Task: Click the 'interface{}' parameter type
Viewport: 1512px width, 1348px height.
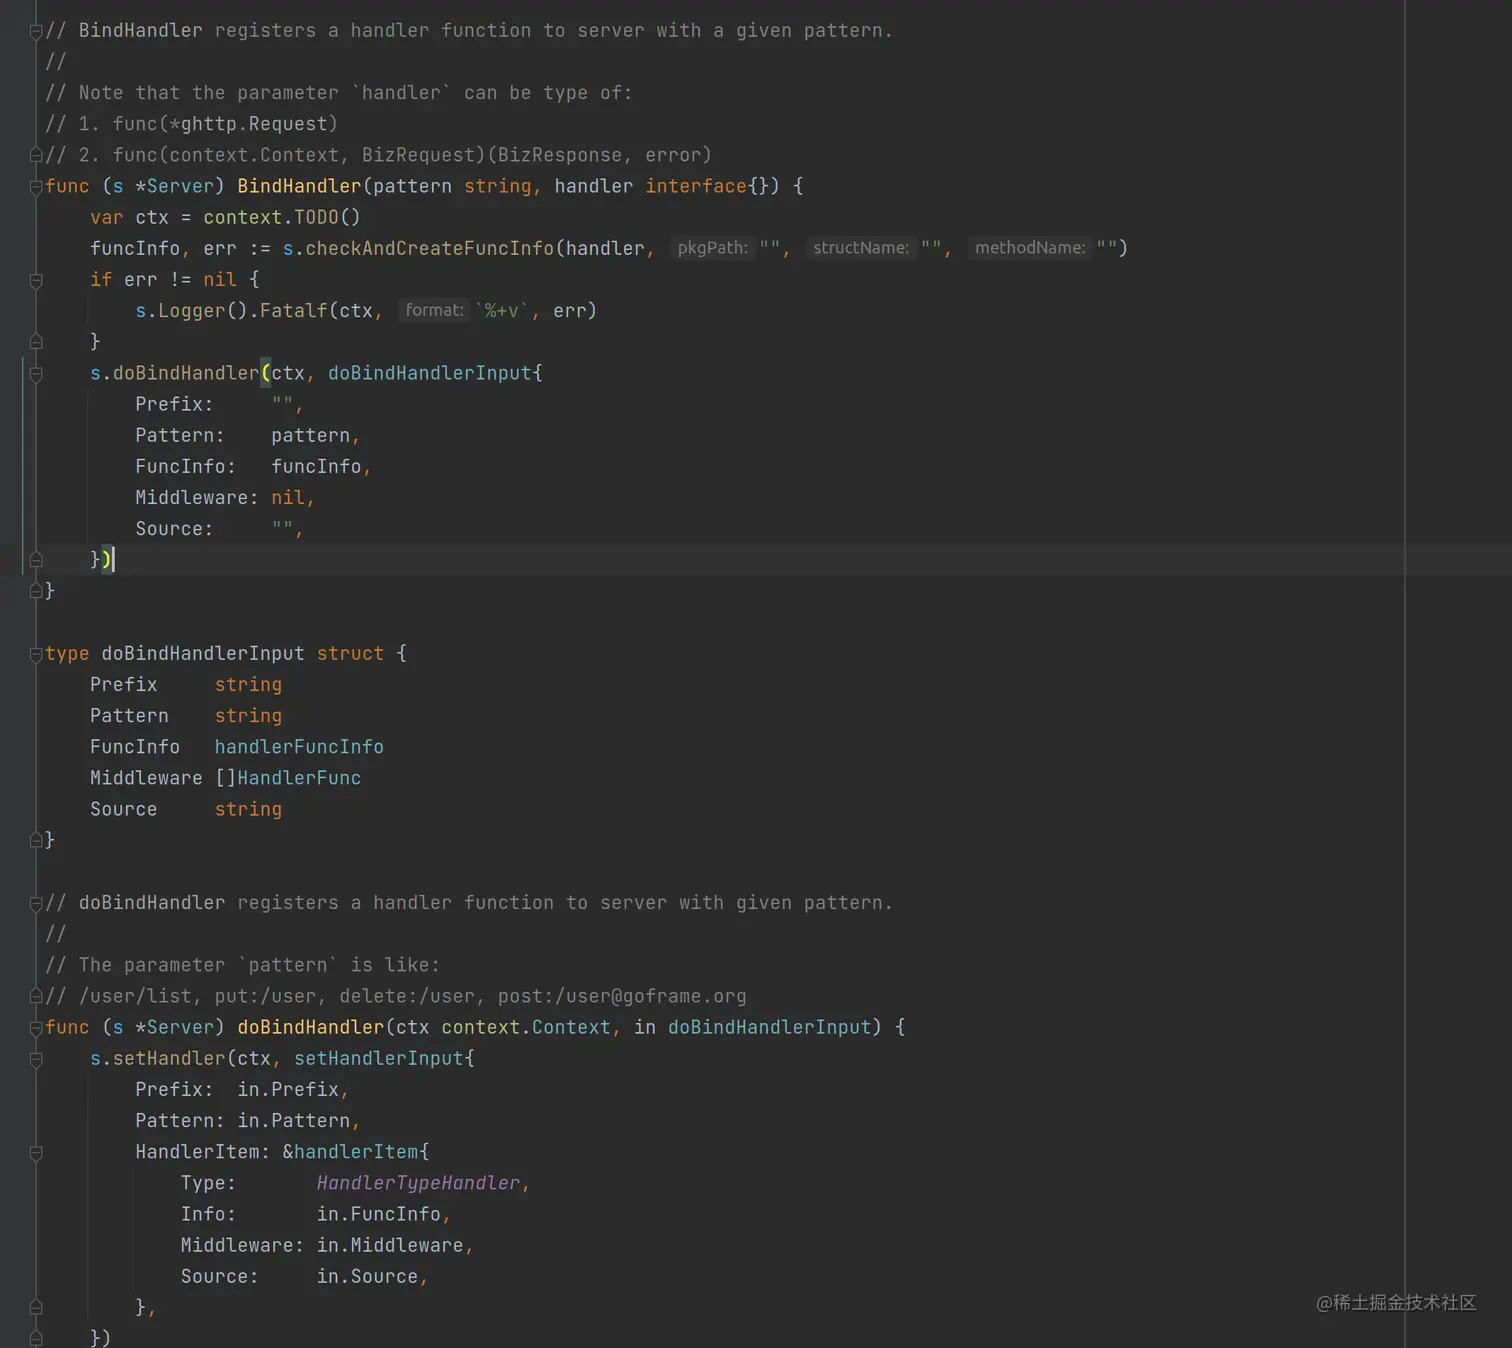Action: [712, 186]
